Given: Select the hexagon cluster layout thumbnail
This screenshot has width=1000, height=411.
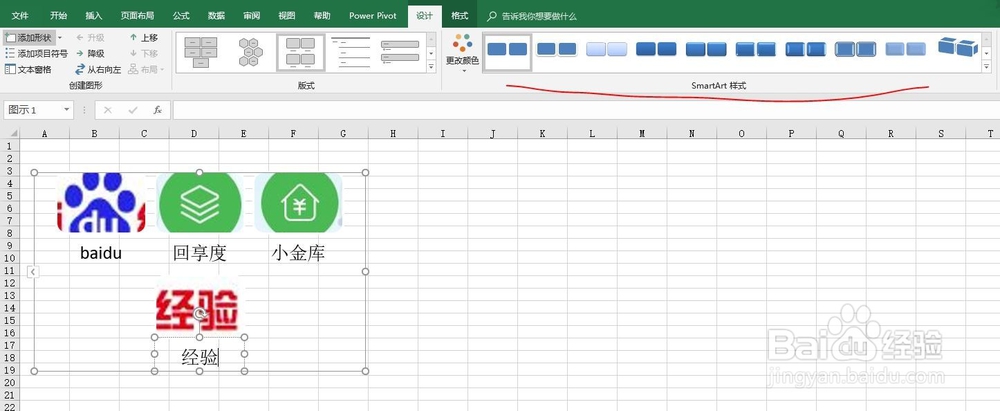Looking at the screenshot, I should pyautogui.click(x=250, y=52).
